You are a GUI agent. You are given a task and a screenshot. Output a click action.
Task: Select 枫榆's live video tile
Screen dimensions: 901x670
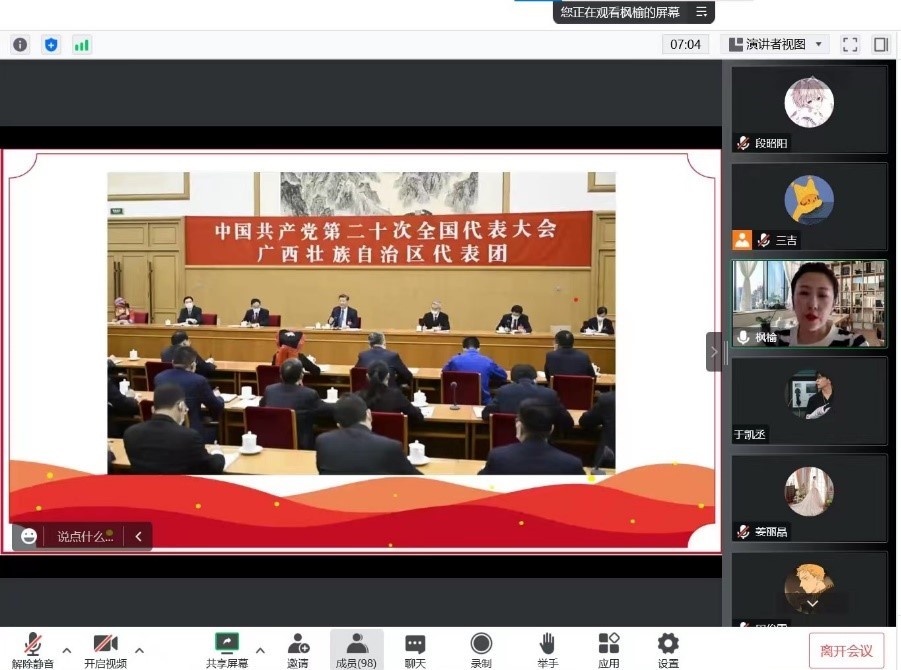pyautogui.click(x=809, y=303)
